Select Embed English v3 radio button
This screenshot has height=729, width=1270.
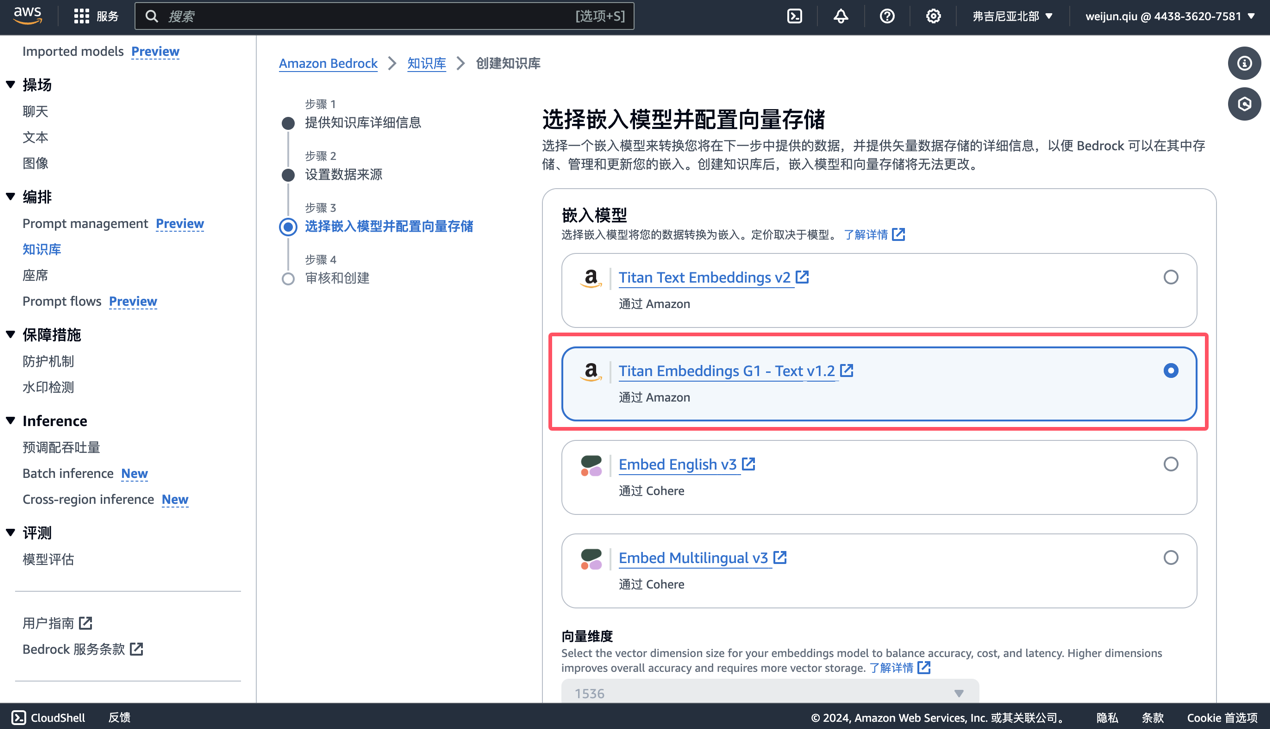click(x=1171, y=464)
